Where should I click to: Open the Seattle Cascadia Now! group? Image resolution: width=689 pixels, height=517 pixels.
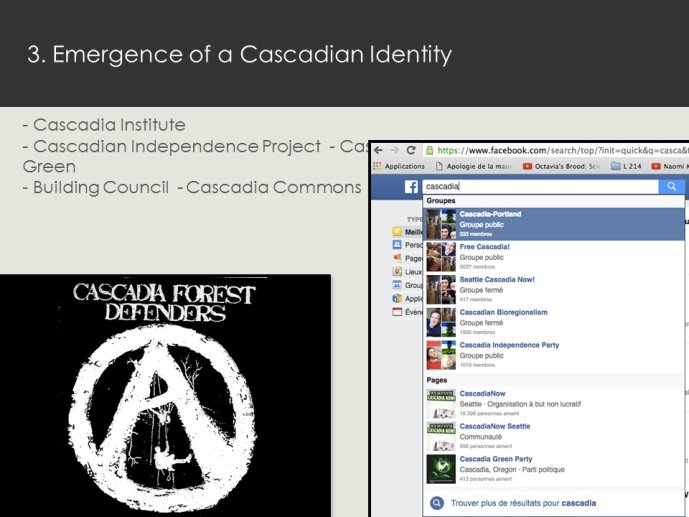[x=554, y=289]
